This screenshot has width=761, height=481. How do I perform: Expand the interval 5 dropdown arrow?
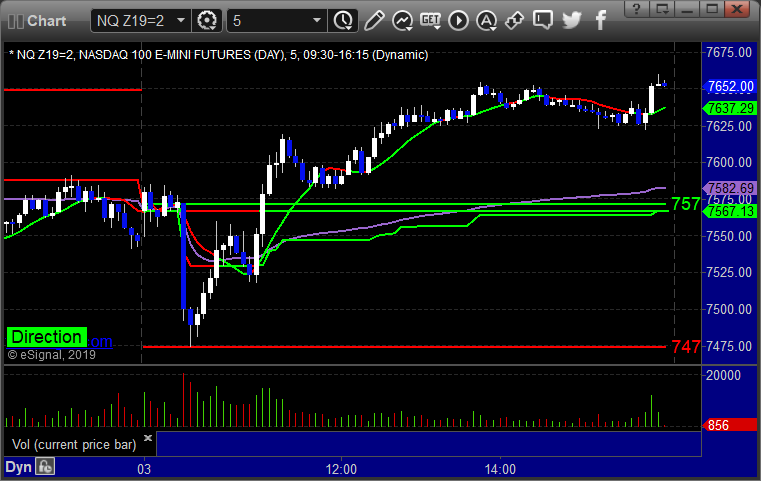(316, 21)
